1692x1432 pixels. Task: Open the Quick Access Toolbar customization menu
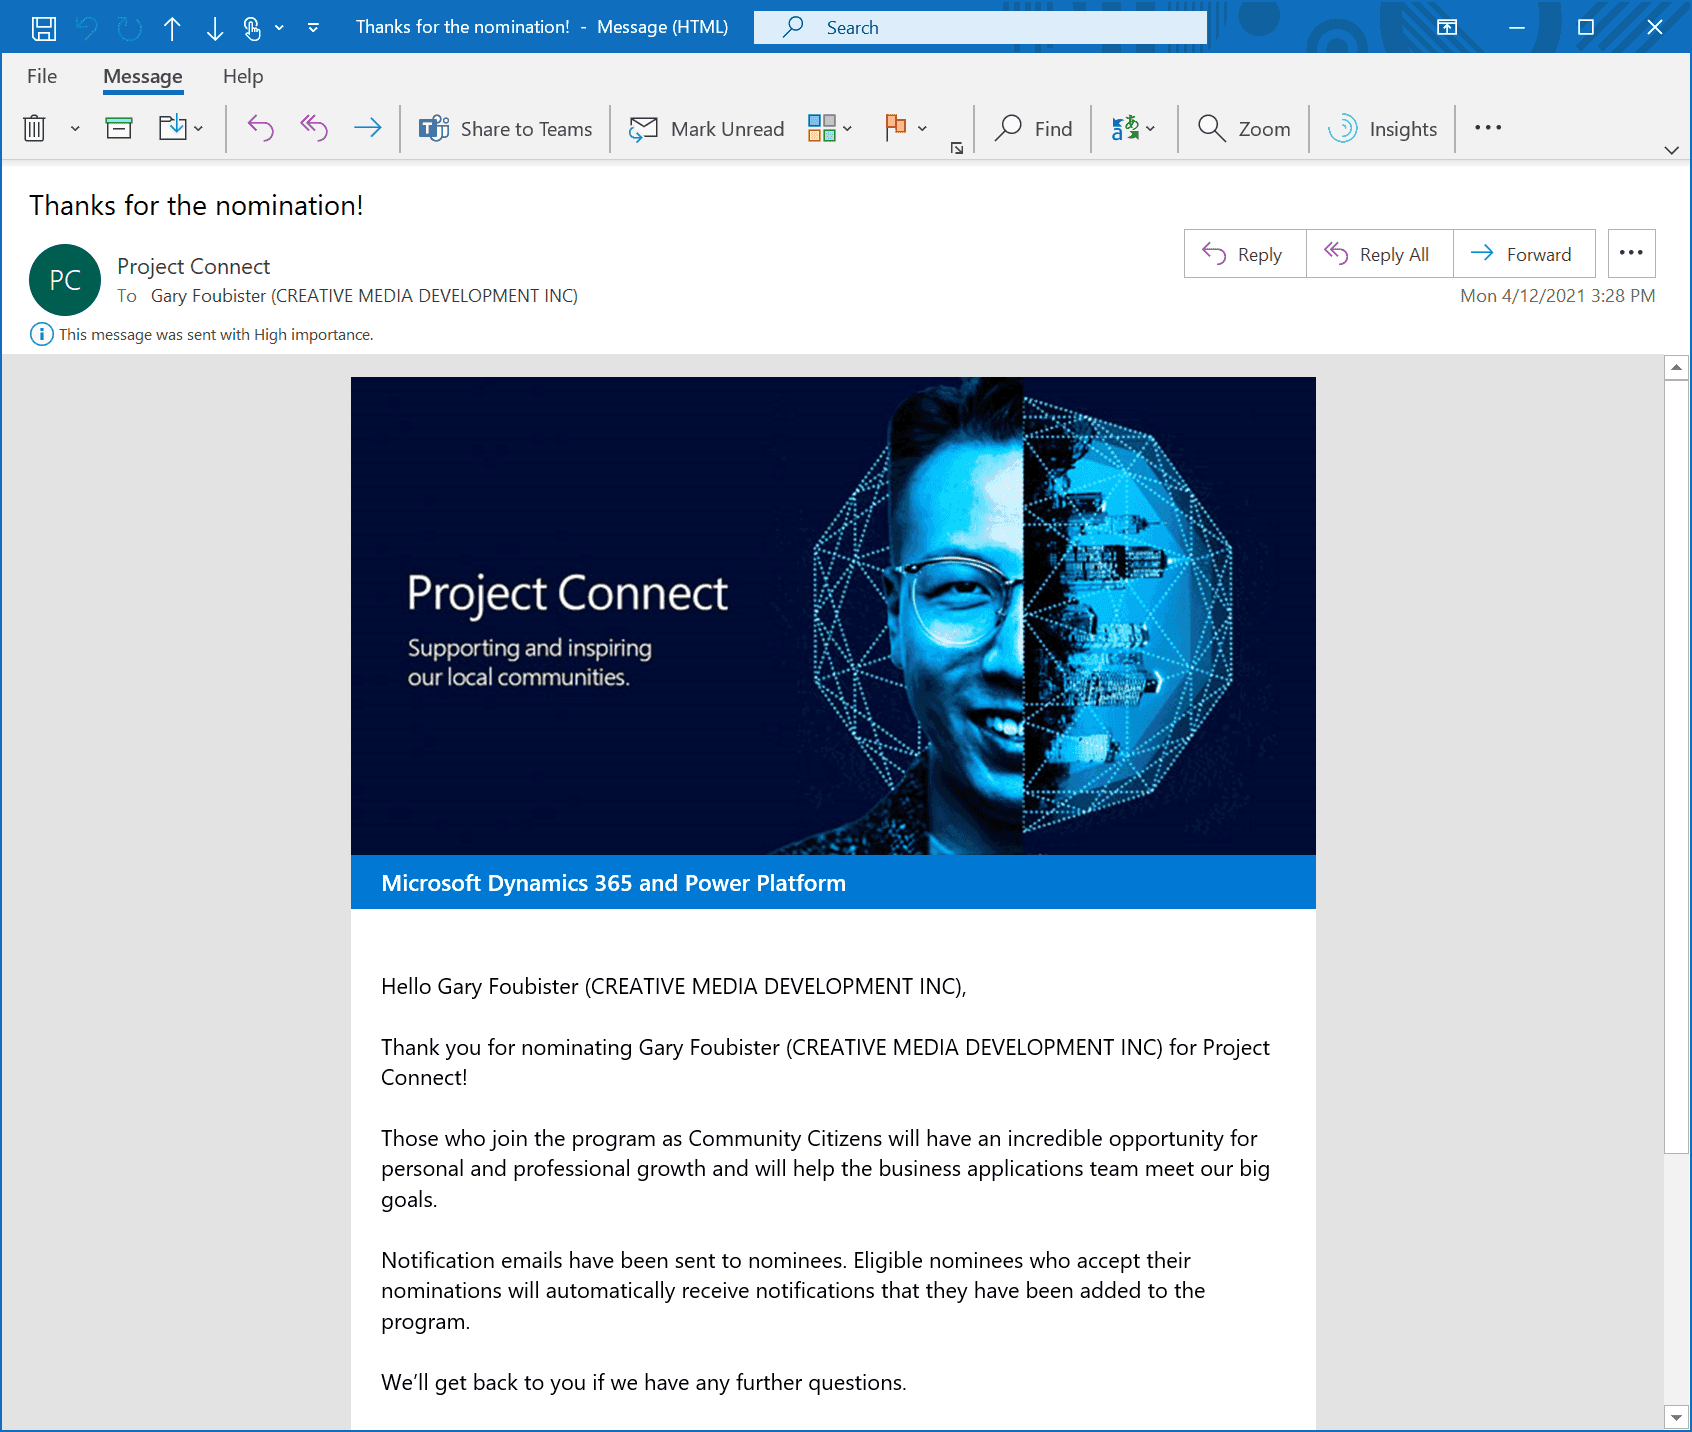pos(313,27)
